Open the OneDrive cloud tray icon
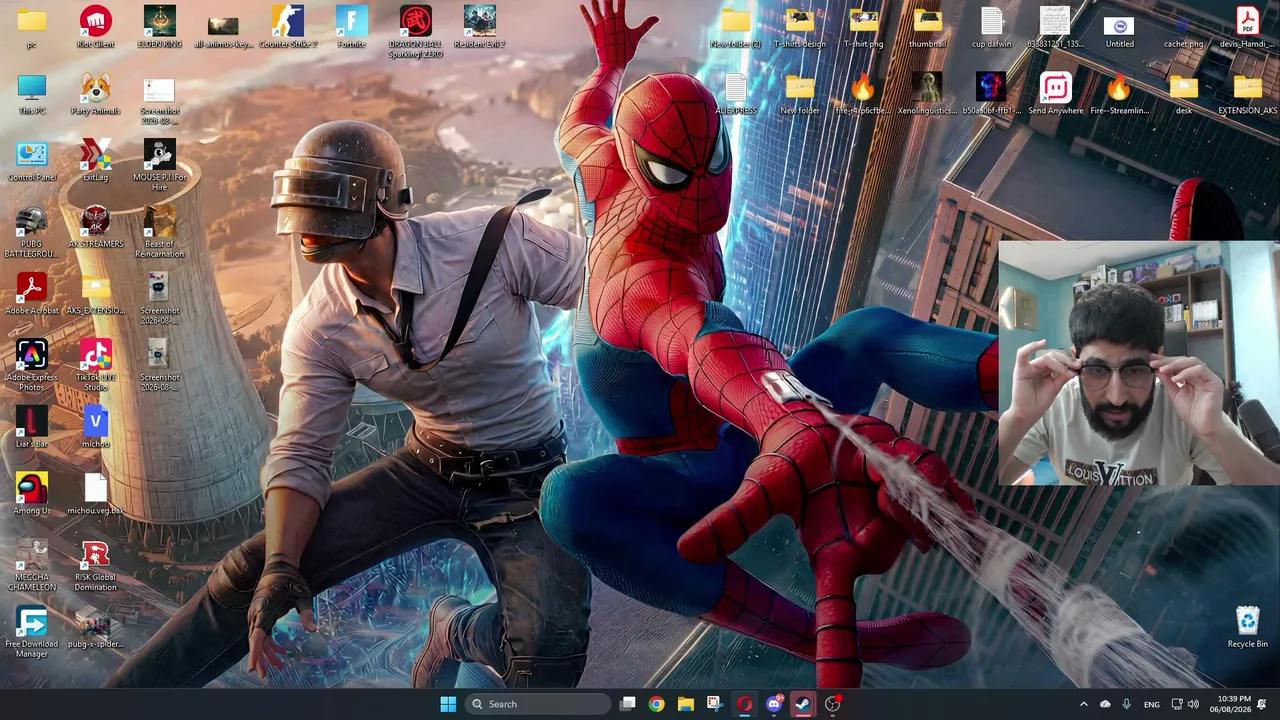The height and width of the screenshot is (720, 1280). click(1105, 704)
